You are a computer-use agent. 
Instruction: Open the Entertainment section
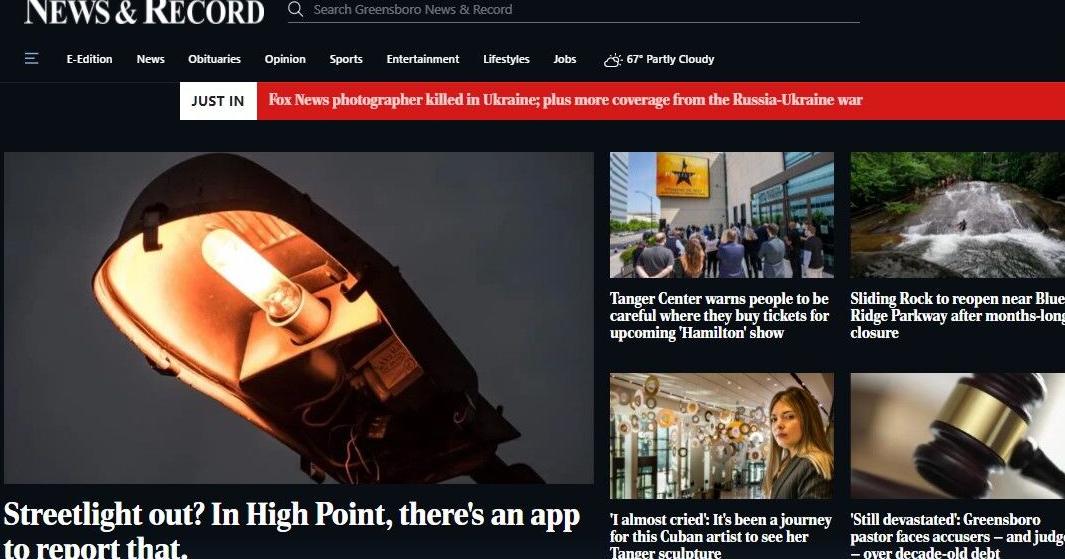(422, 59)
